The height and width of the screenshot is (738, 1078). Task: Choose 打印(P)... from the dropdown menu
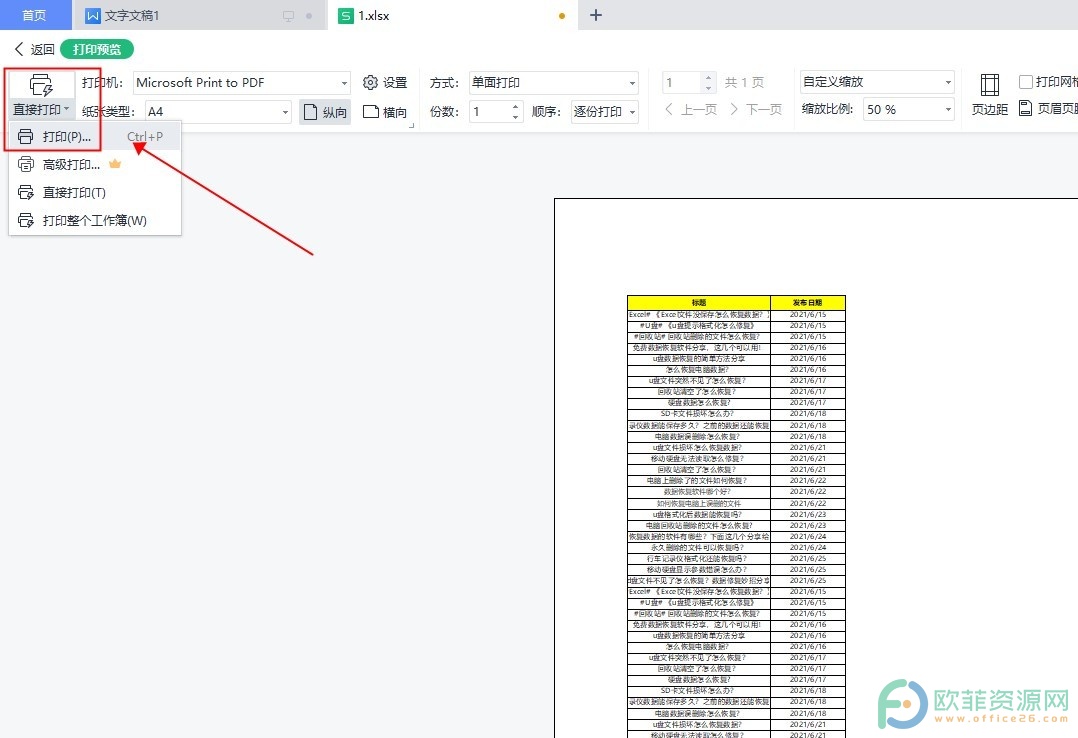(94, 137)
